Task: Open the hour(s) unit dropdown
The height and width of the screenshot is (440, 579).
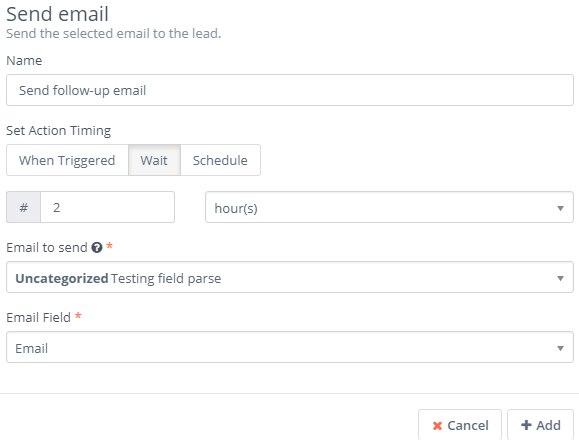Action: [x=389, y=207]
